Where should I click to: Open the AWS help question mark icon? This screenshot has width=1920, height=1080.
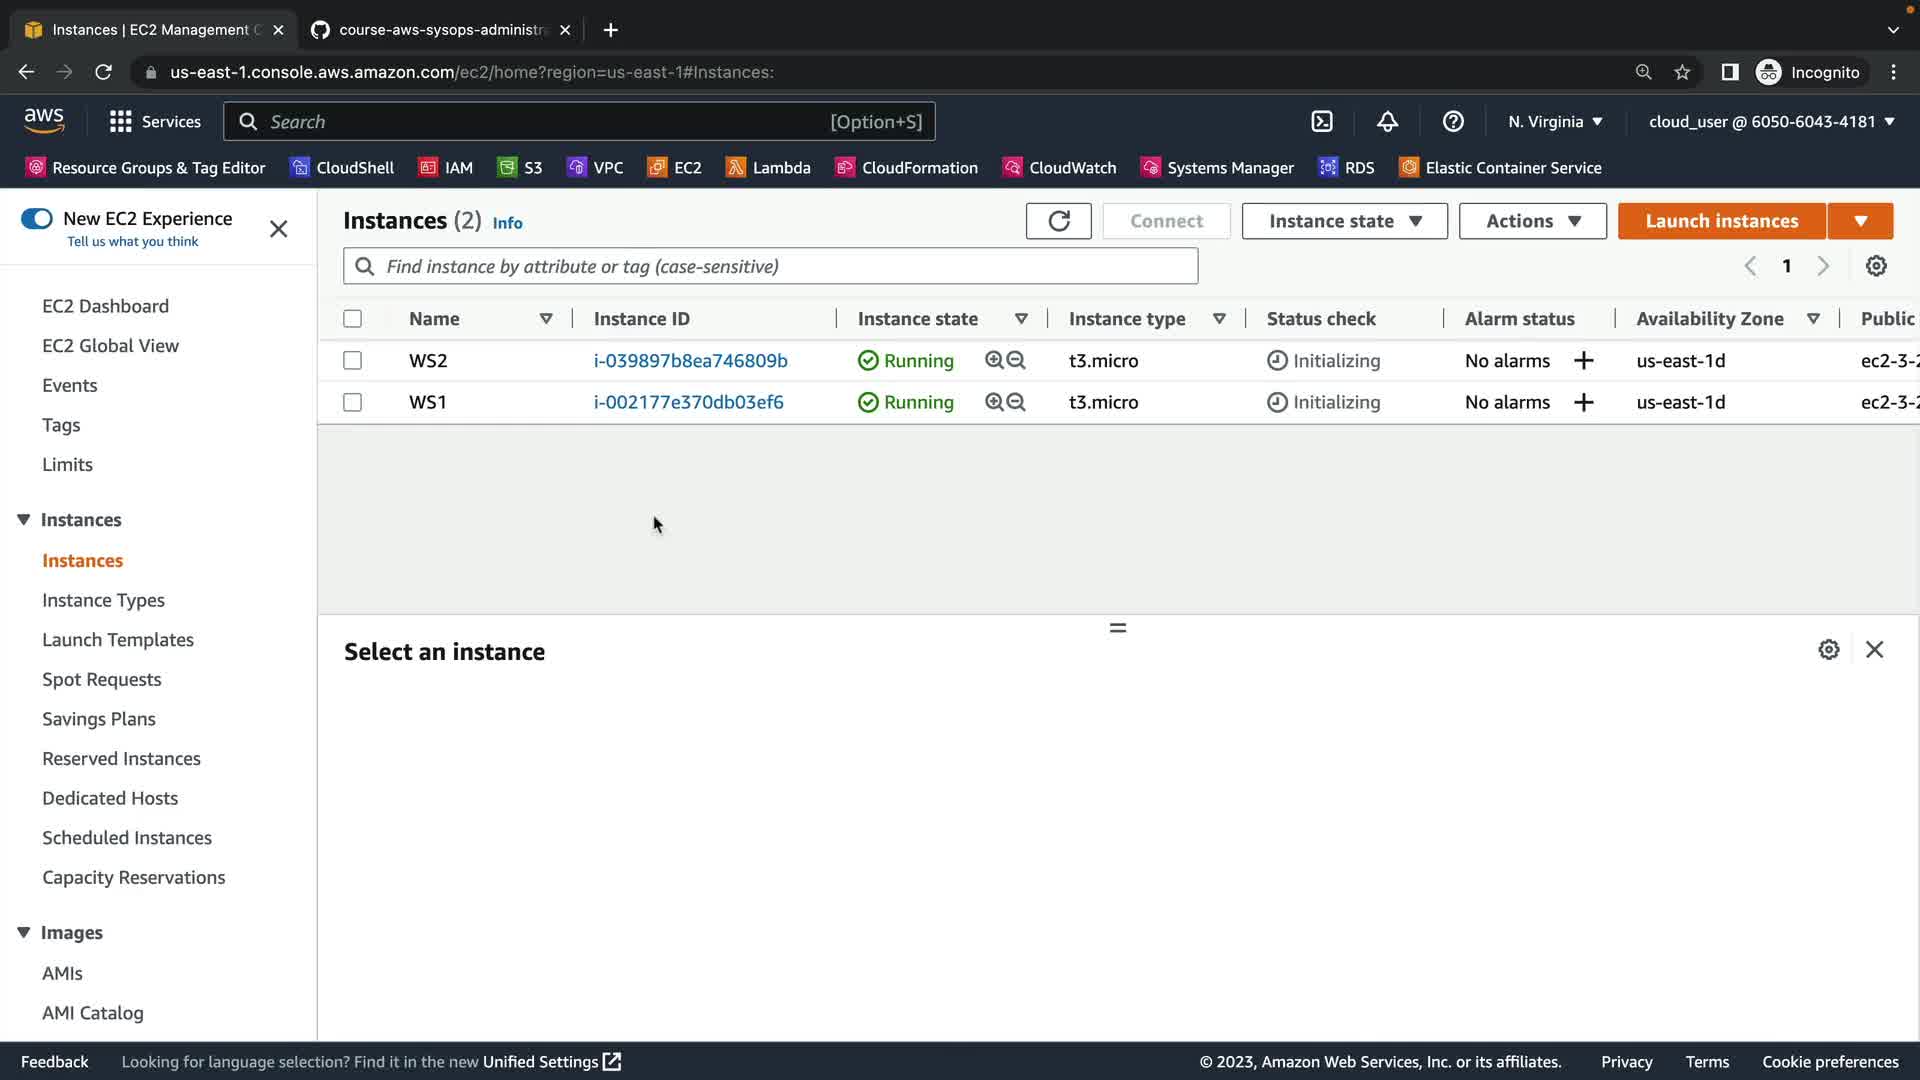pos(1453,122)
